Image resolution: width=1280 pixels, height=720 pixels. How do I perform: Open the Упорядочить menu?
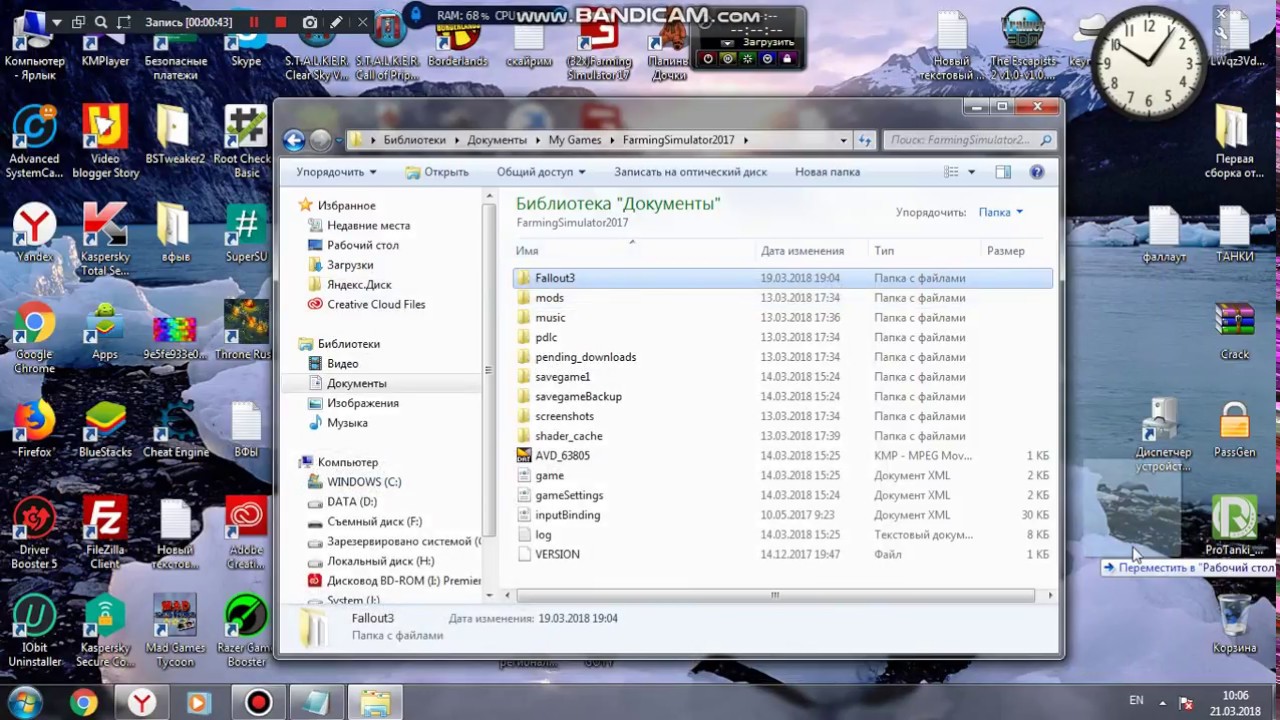336,172
